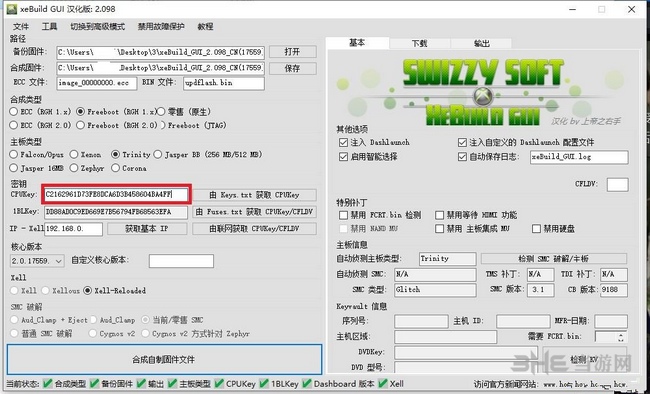650x394 pixels.
Task: Click the 1BLKey input field
Action: tap(116, 212)
